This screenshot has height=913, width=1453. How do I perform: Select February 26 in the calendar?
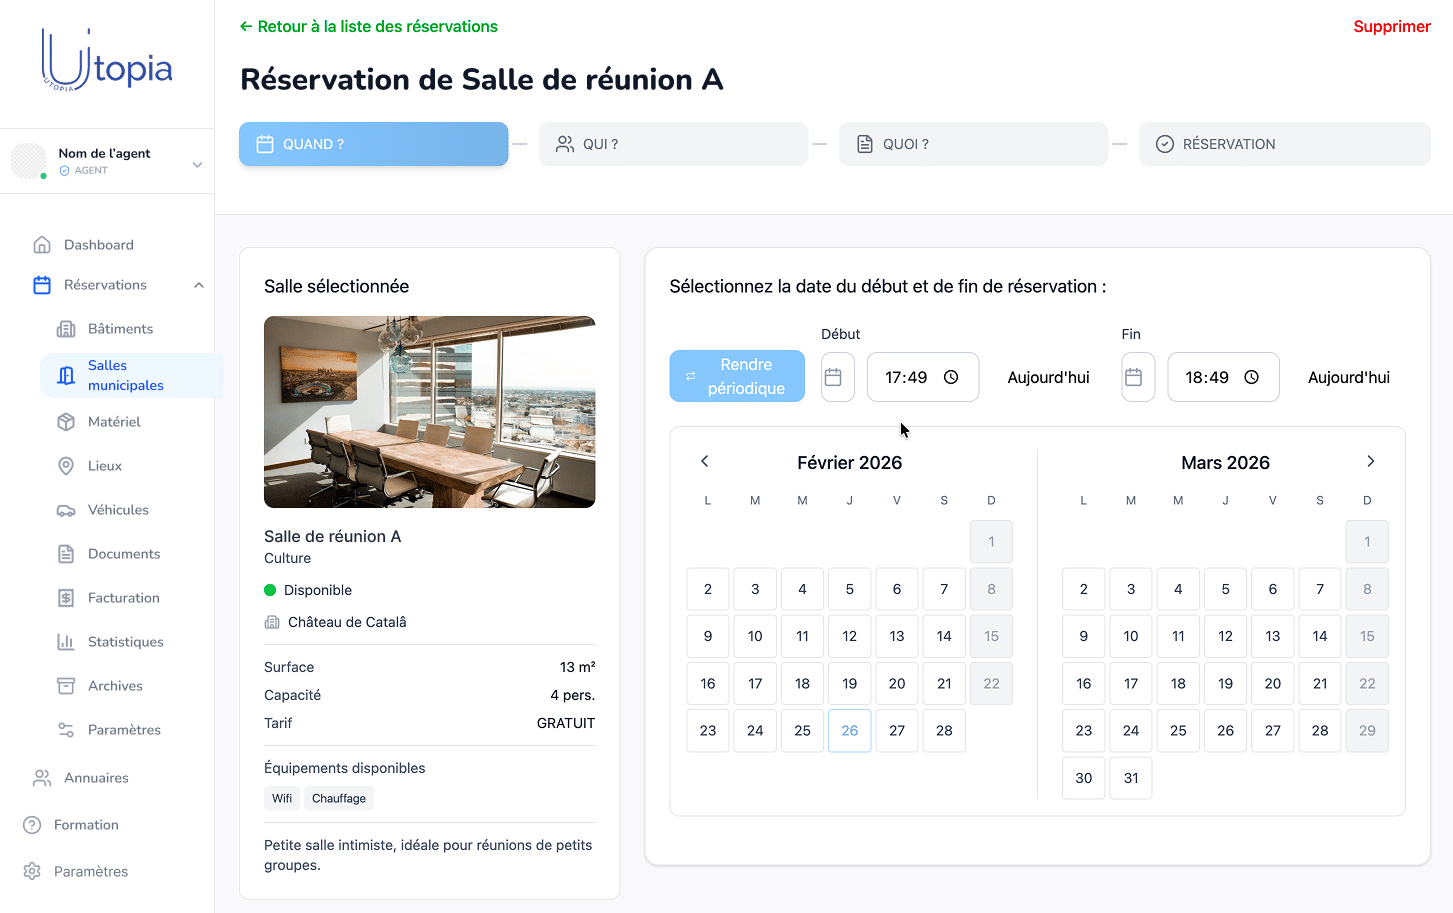tap(849, 730)
